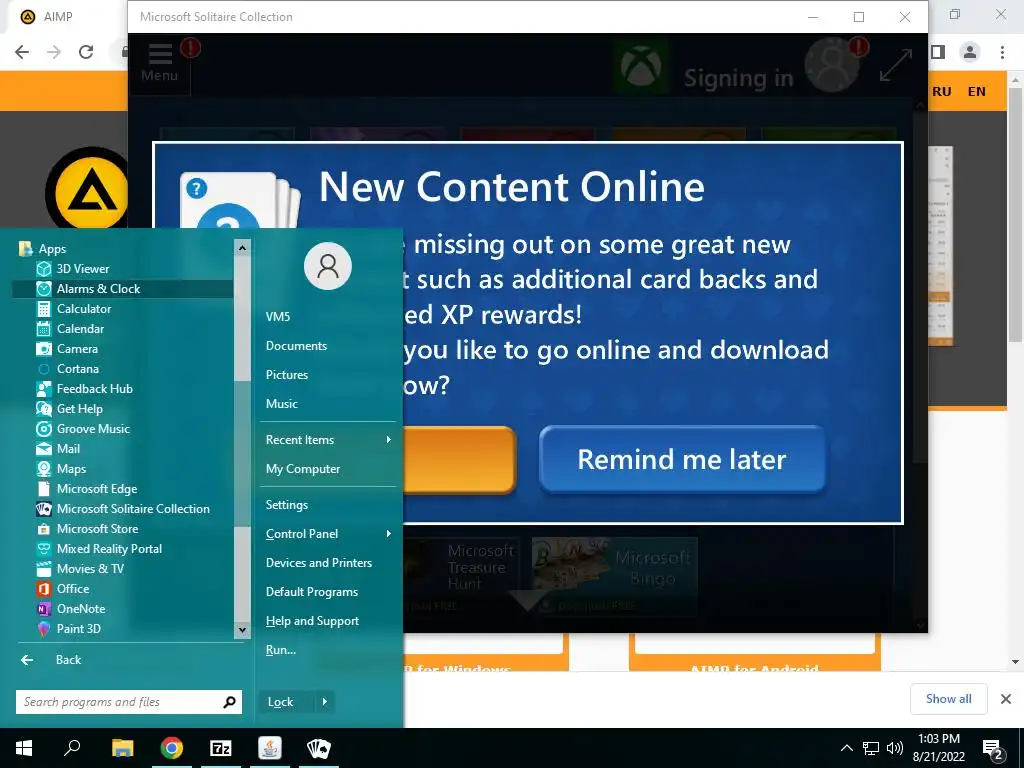
Task: Expand the Lock options arrow
Action: pos(325,702)
